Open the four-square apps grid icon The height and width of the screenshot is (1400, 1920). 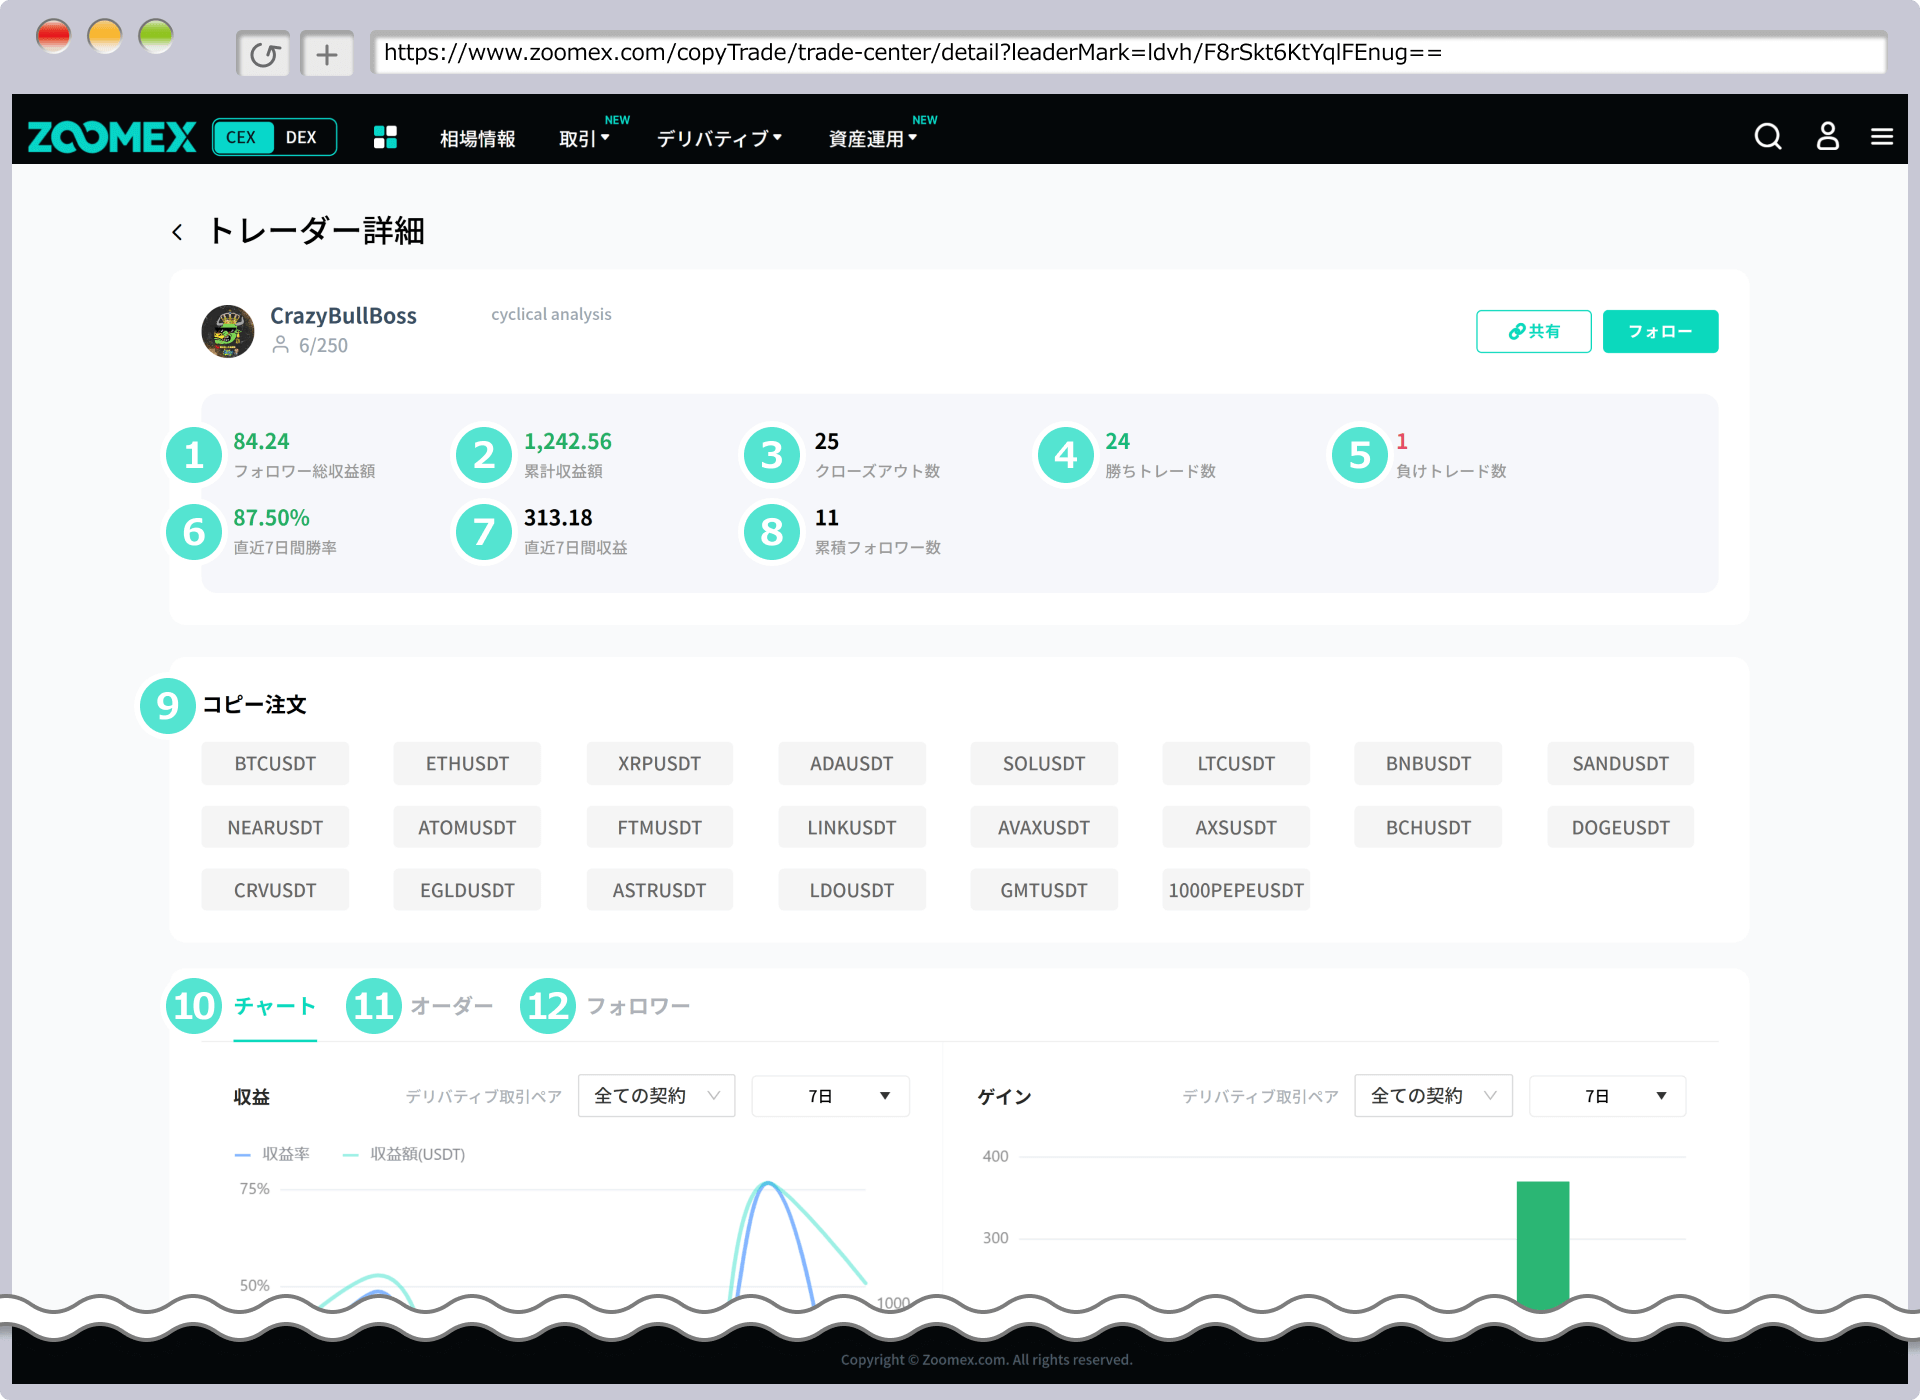385,137
